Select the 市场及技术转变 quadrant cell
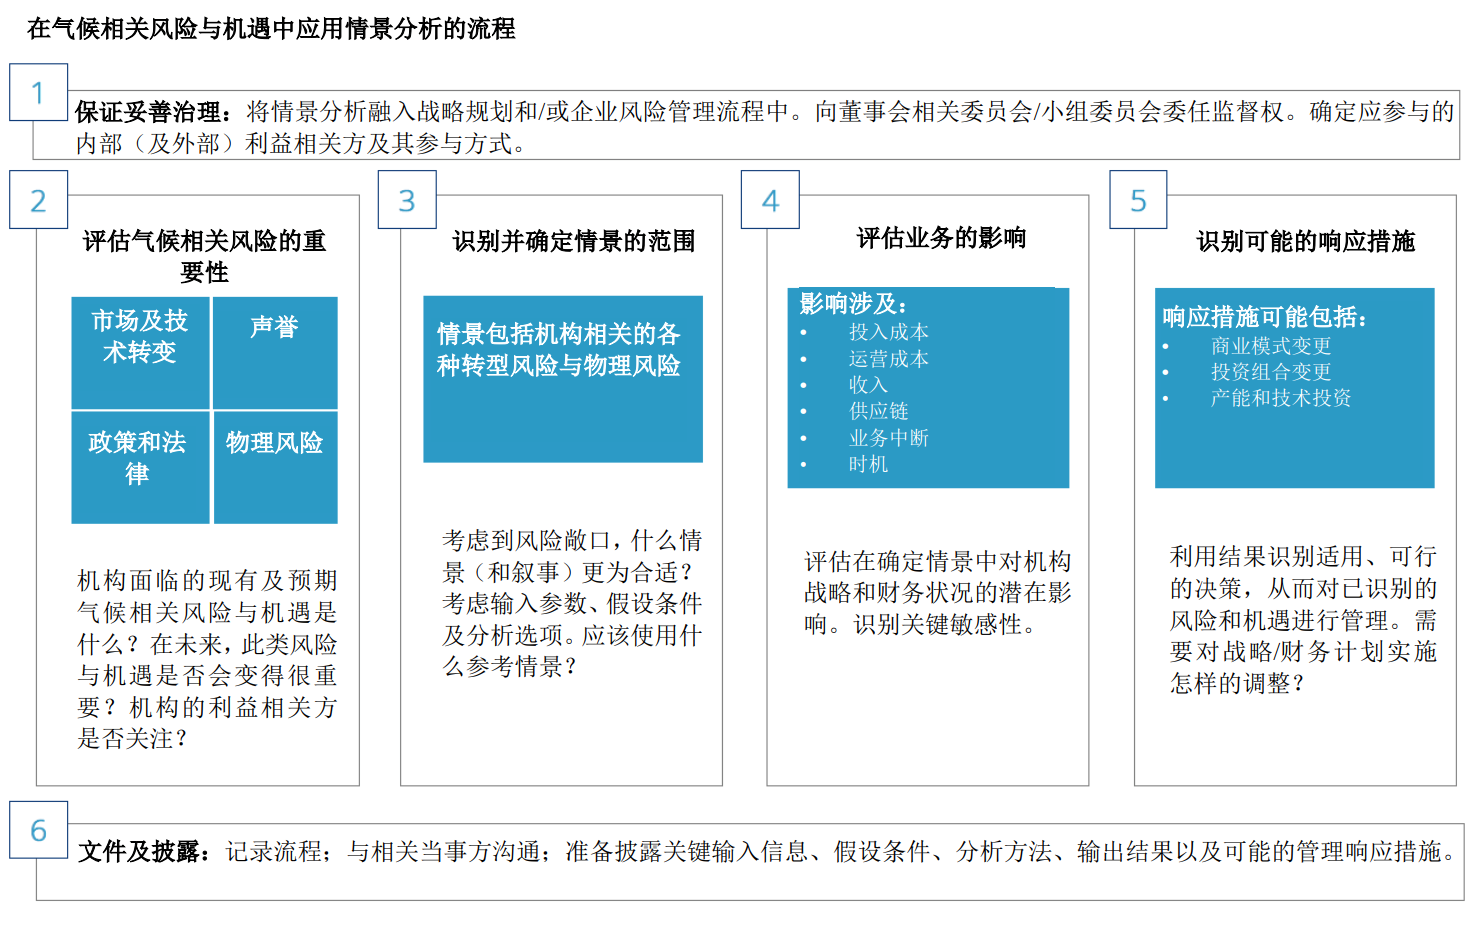Screen dimensions: 1480x926 coord(140,352)
